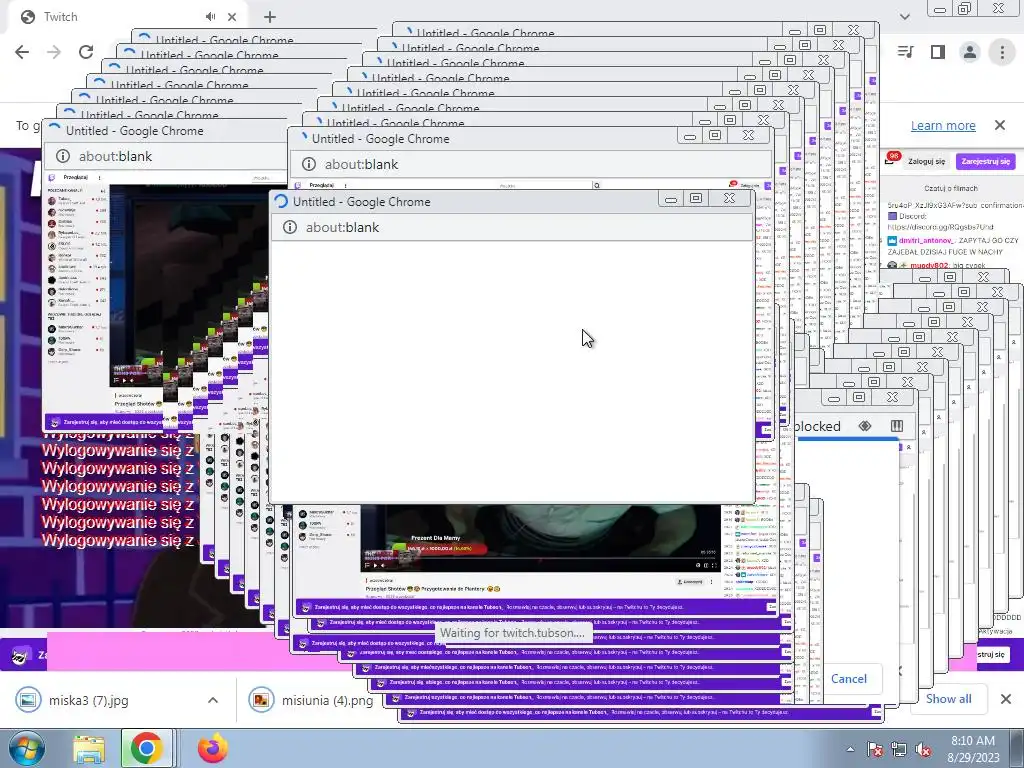Close the Twitch tab
The image size is (1024, 768).
232,17
